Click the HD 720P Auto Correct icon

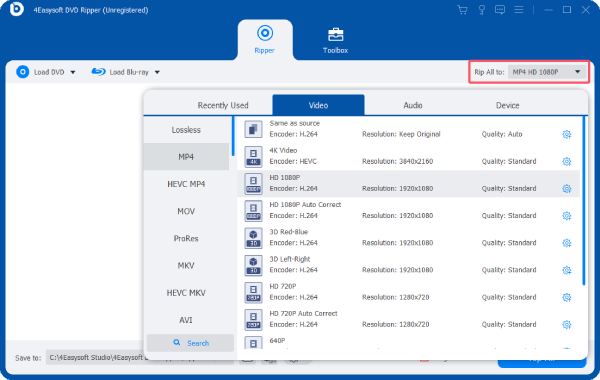[x=253, y=320]
